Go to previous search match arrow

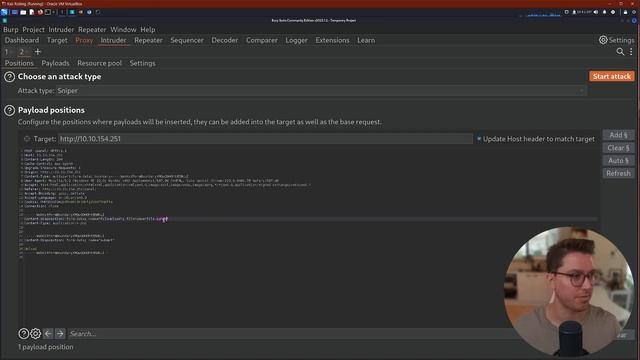pyautogui.click(x=48, y=333)
